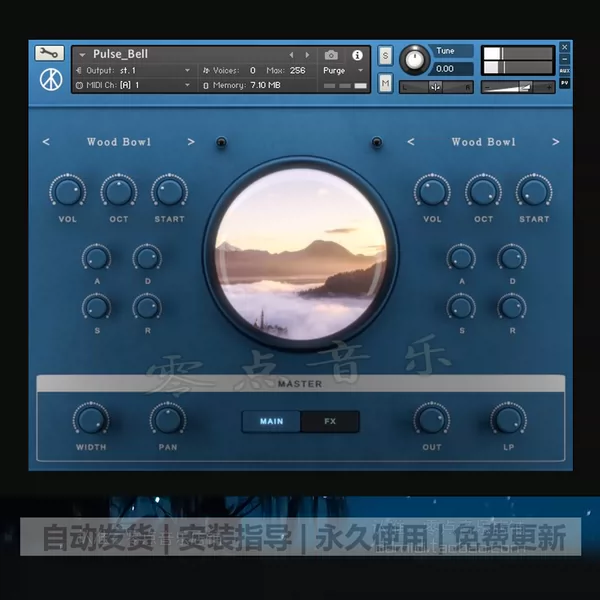
Task: Toggle the right layer power LED
Action: point(377,142)
